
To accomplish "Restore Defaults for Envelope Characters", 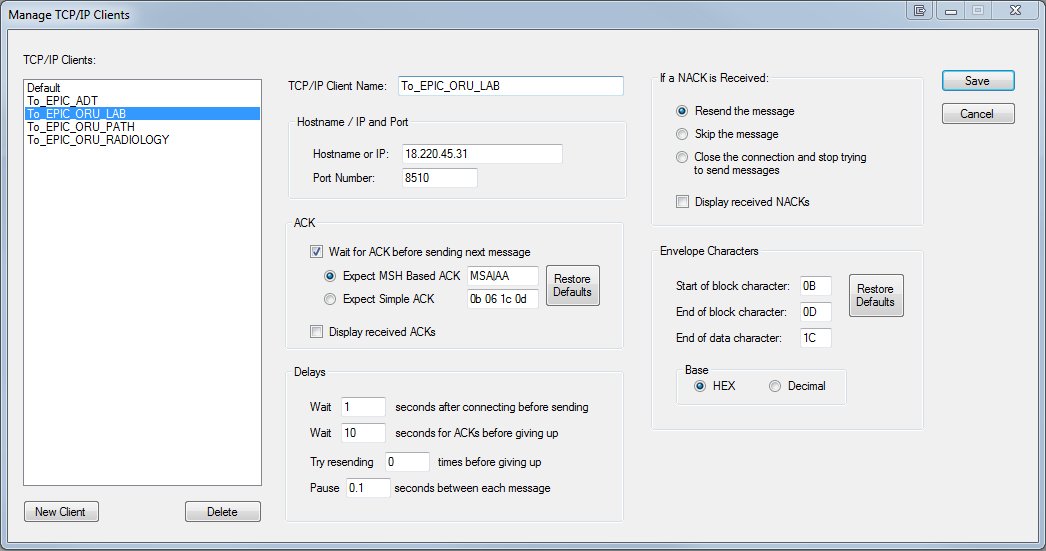I will coord(876,296).
